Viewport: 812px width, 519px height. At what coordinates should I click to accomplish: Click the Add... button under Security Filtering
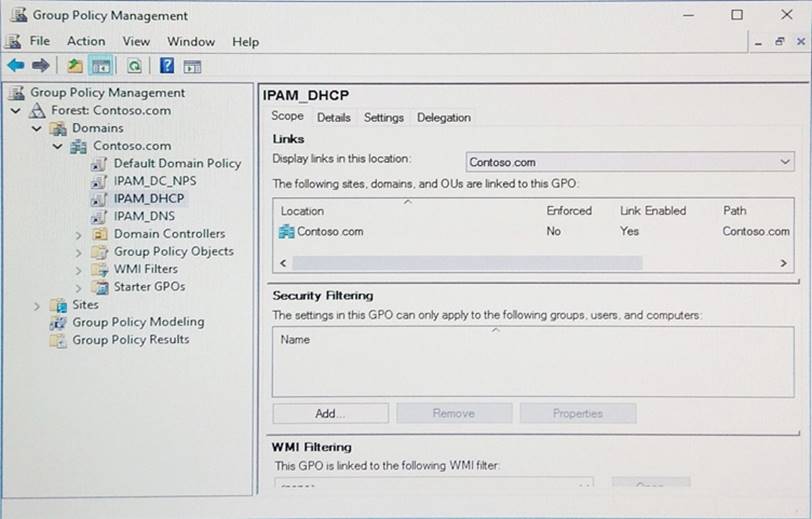329,413
